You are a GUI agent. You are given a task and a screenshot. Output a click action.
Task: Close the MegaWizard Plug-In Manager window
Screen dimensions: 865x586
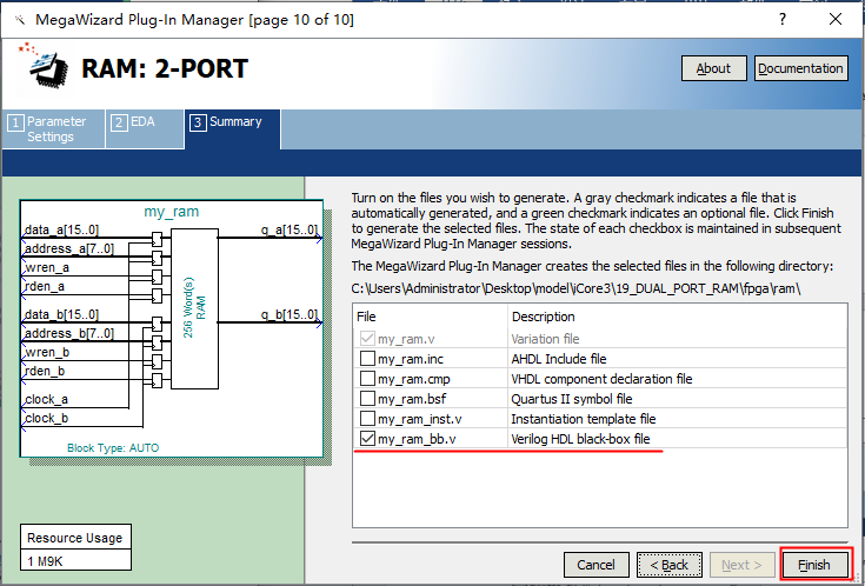tap(835, 19)
